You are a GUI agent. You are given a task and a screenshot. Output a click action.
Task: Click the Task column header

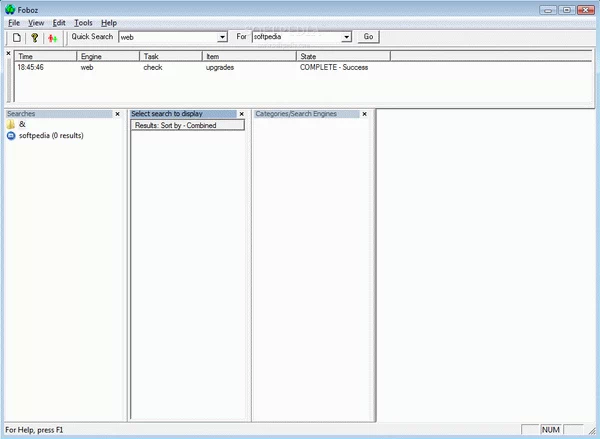[171, 56]
